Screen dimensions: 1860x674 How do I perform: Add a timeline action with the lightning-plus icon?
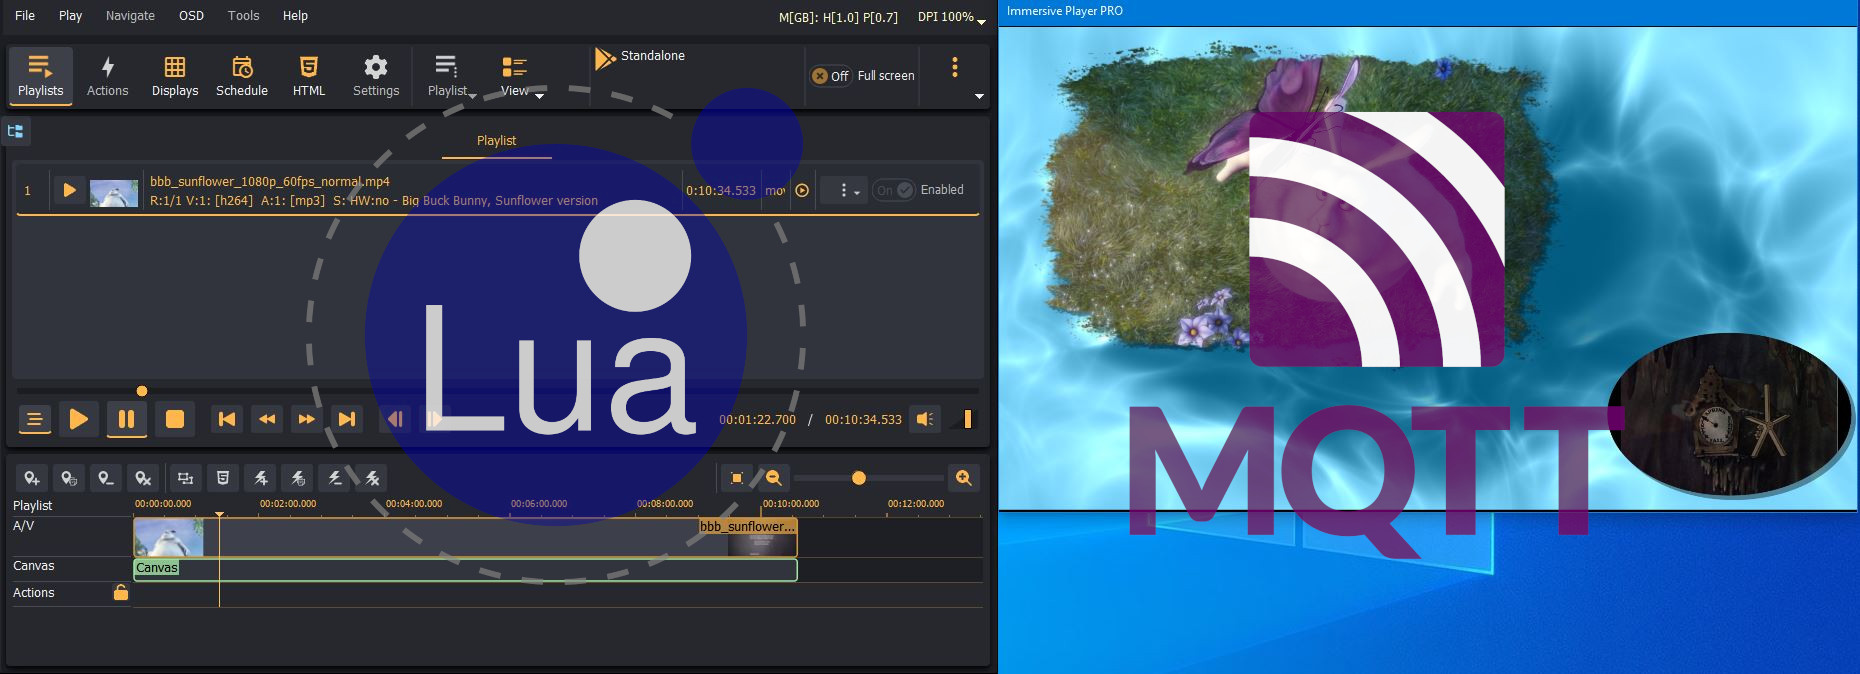261,478
